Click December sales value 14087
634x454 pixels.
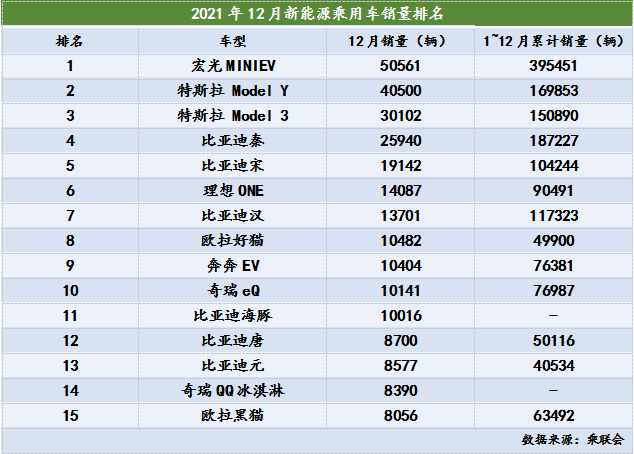click(400, 191)
